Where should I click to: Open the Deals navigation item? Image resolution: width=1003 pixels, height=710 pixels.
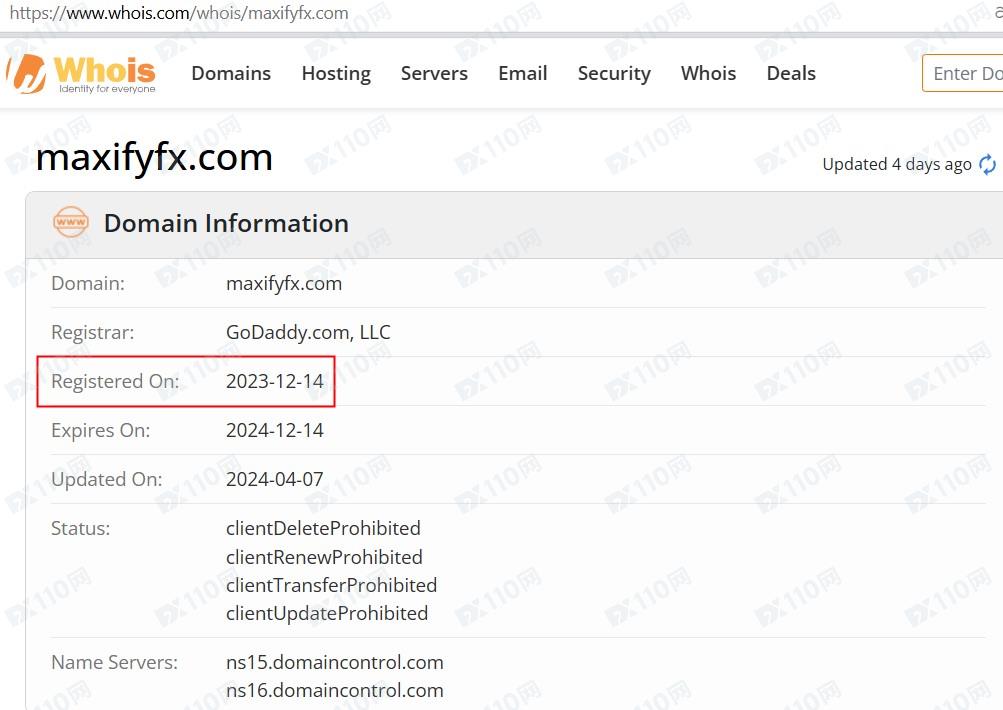click(791, 74)
